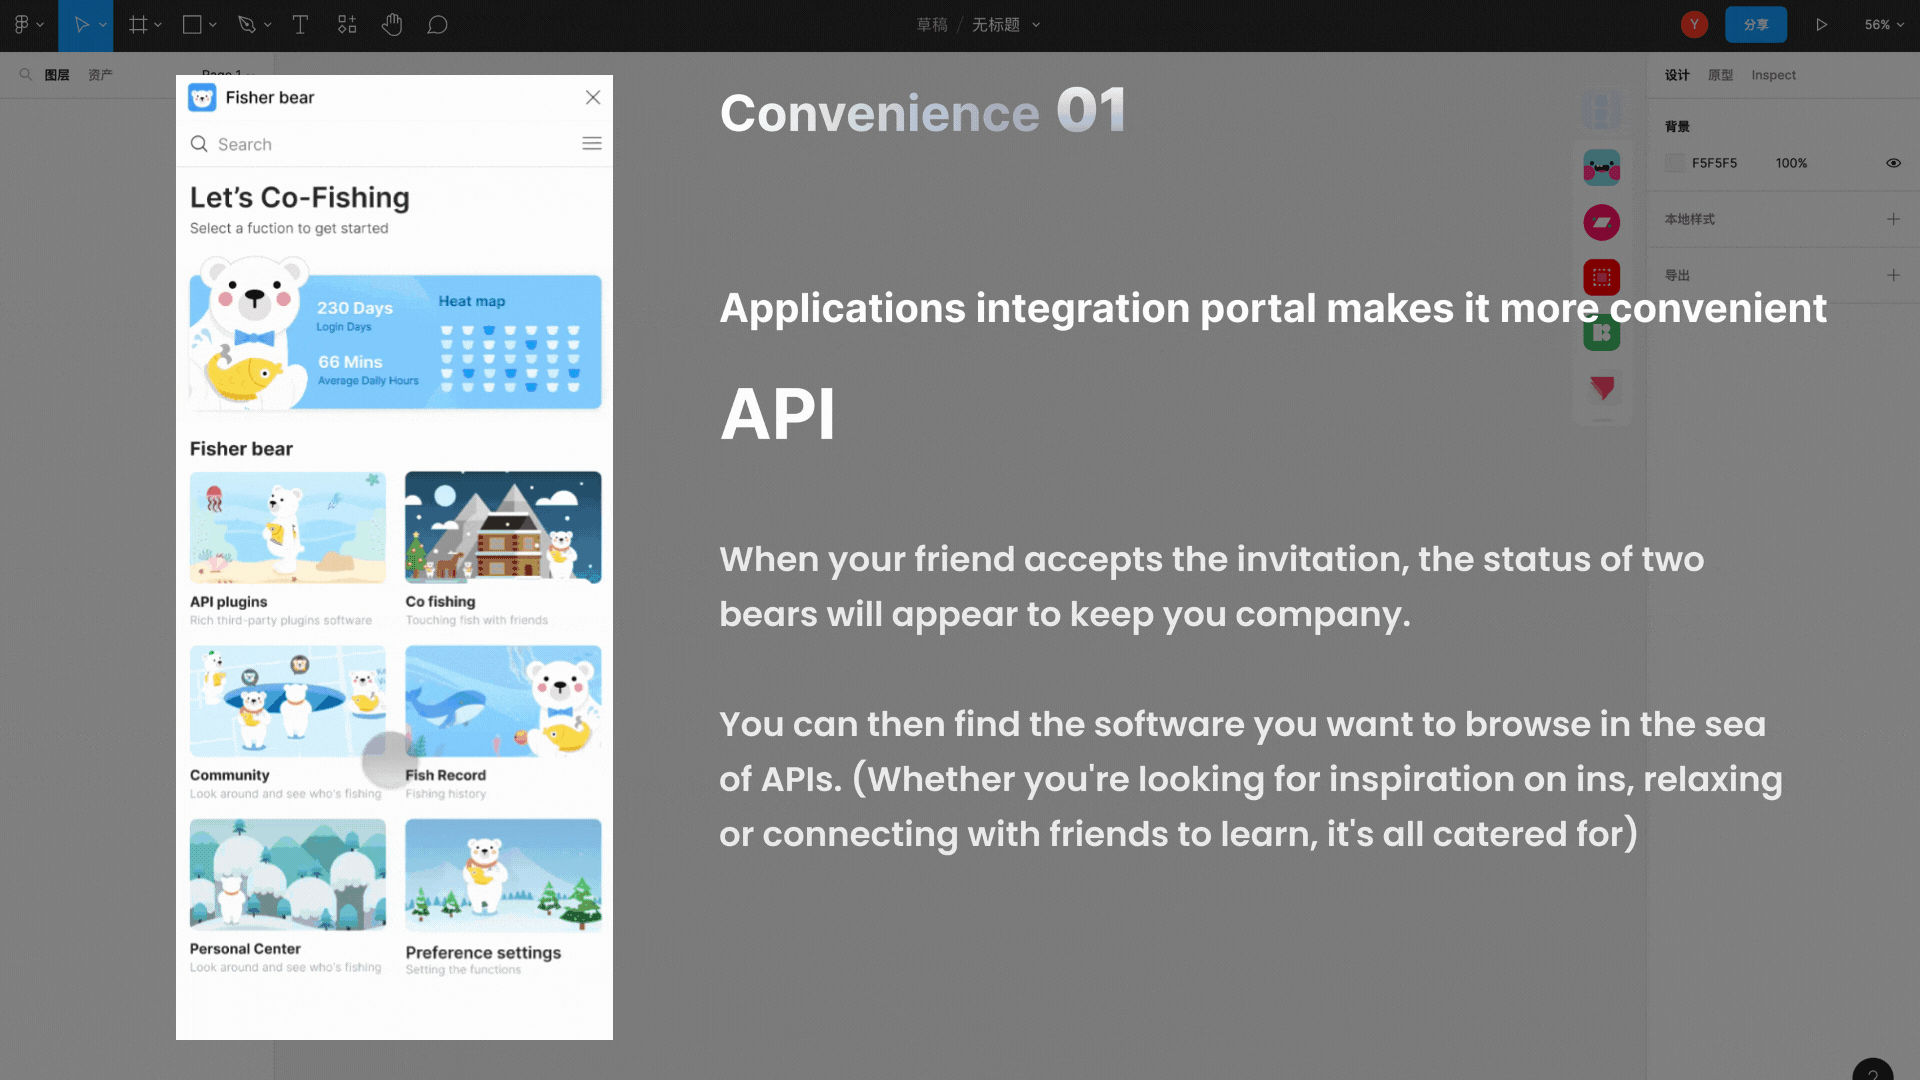This screenshot has width=1920, height=1080.
Task: Select the Move tool in toolbar
Action: point(81,25)
